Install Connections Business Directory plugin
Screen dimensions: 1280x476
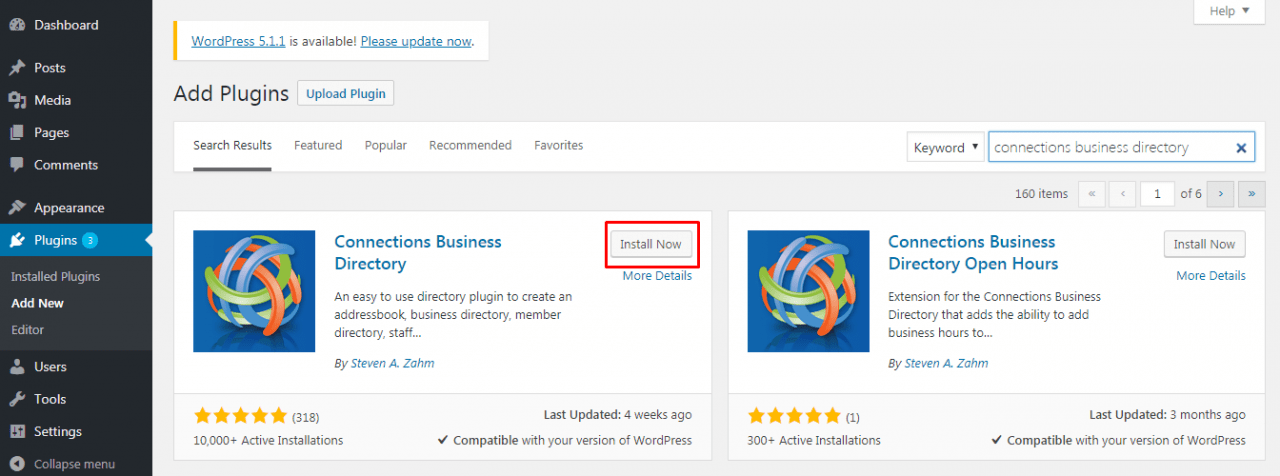650,244
